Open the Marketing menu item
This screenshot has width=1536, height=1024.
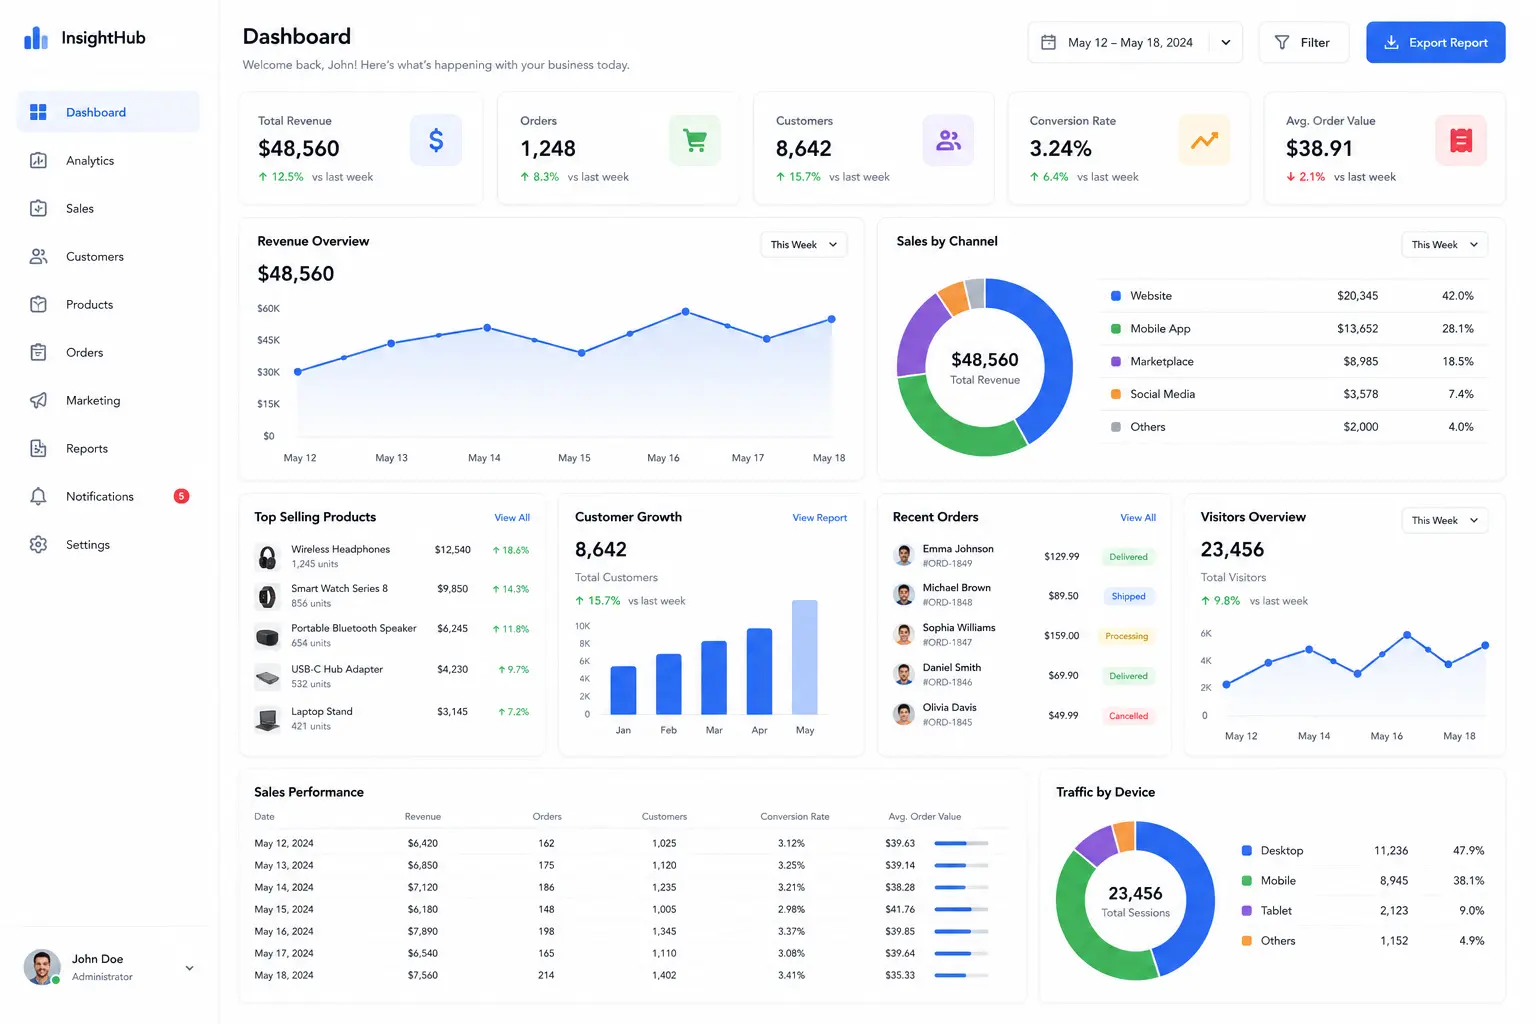pos(108,400)
